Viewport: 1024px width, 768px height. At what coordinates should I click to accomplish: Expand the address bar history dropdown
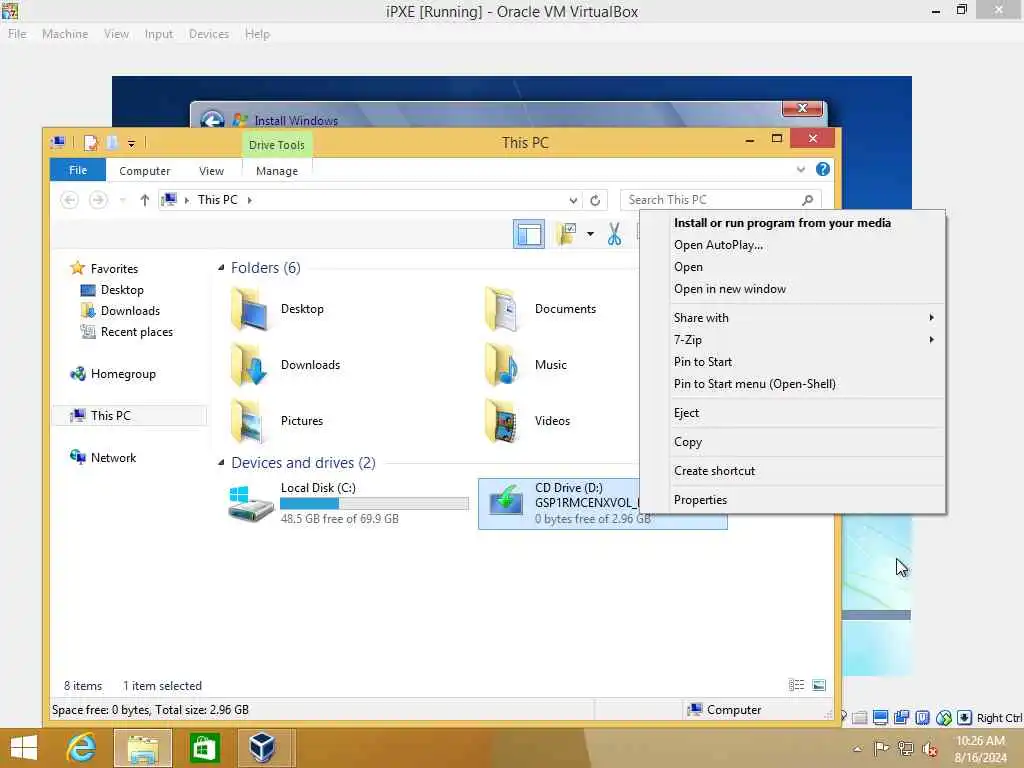pos(573,200)
